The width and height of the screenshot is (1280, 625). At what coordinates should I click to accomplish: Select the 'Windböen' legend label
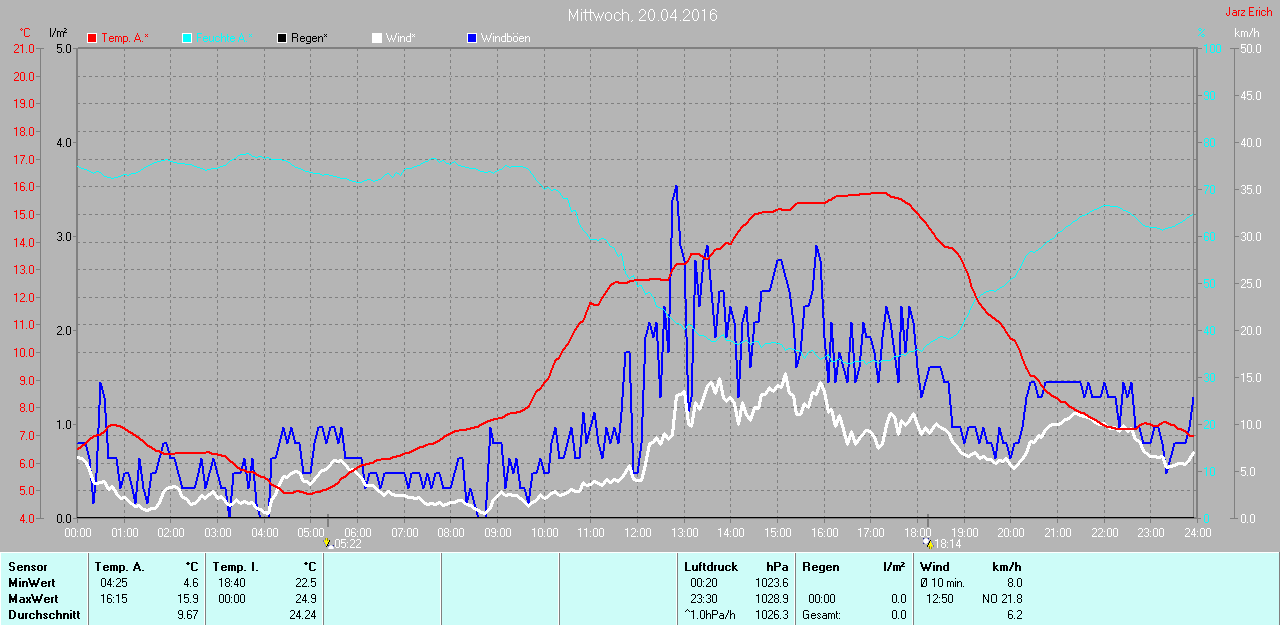[506, 38]
